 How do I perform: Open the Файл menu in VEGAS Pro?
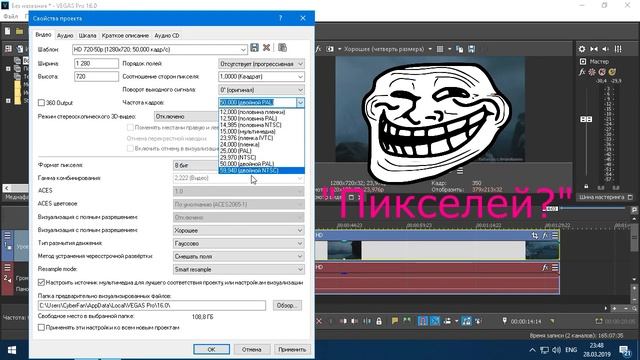pos(11,16)
